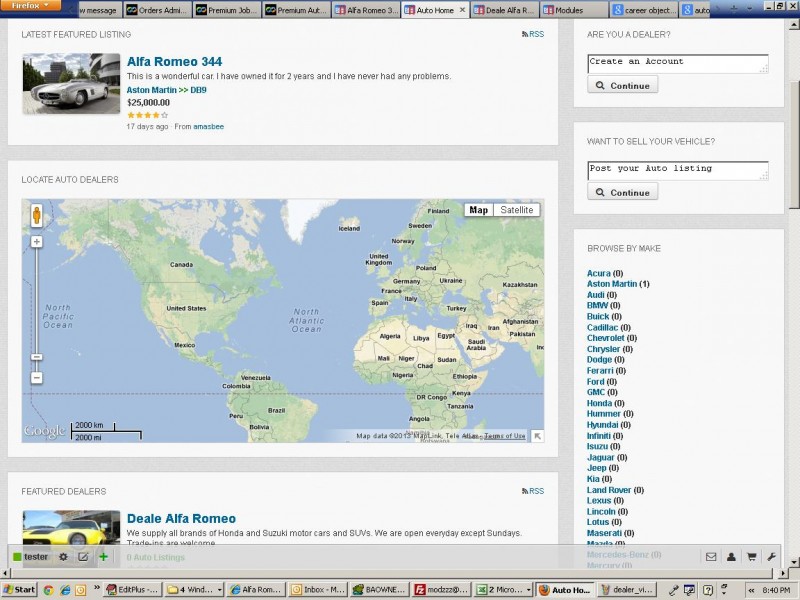Open the 4 Windows Explorer taskbar group
Viewport: 800px width, 600px height.
point(195,590)
